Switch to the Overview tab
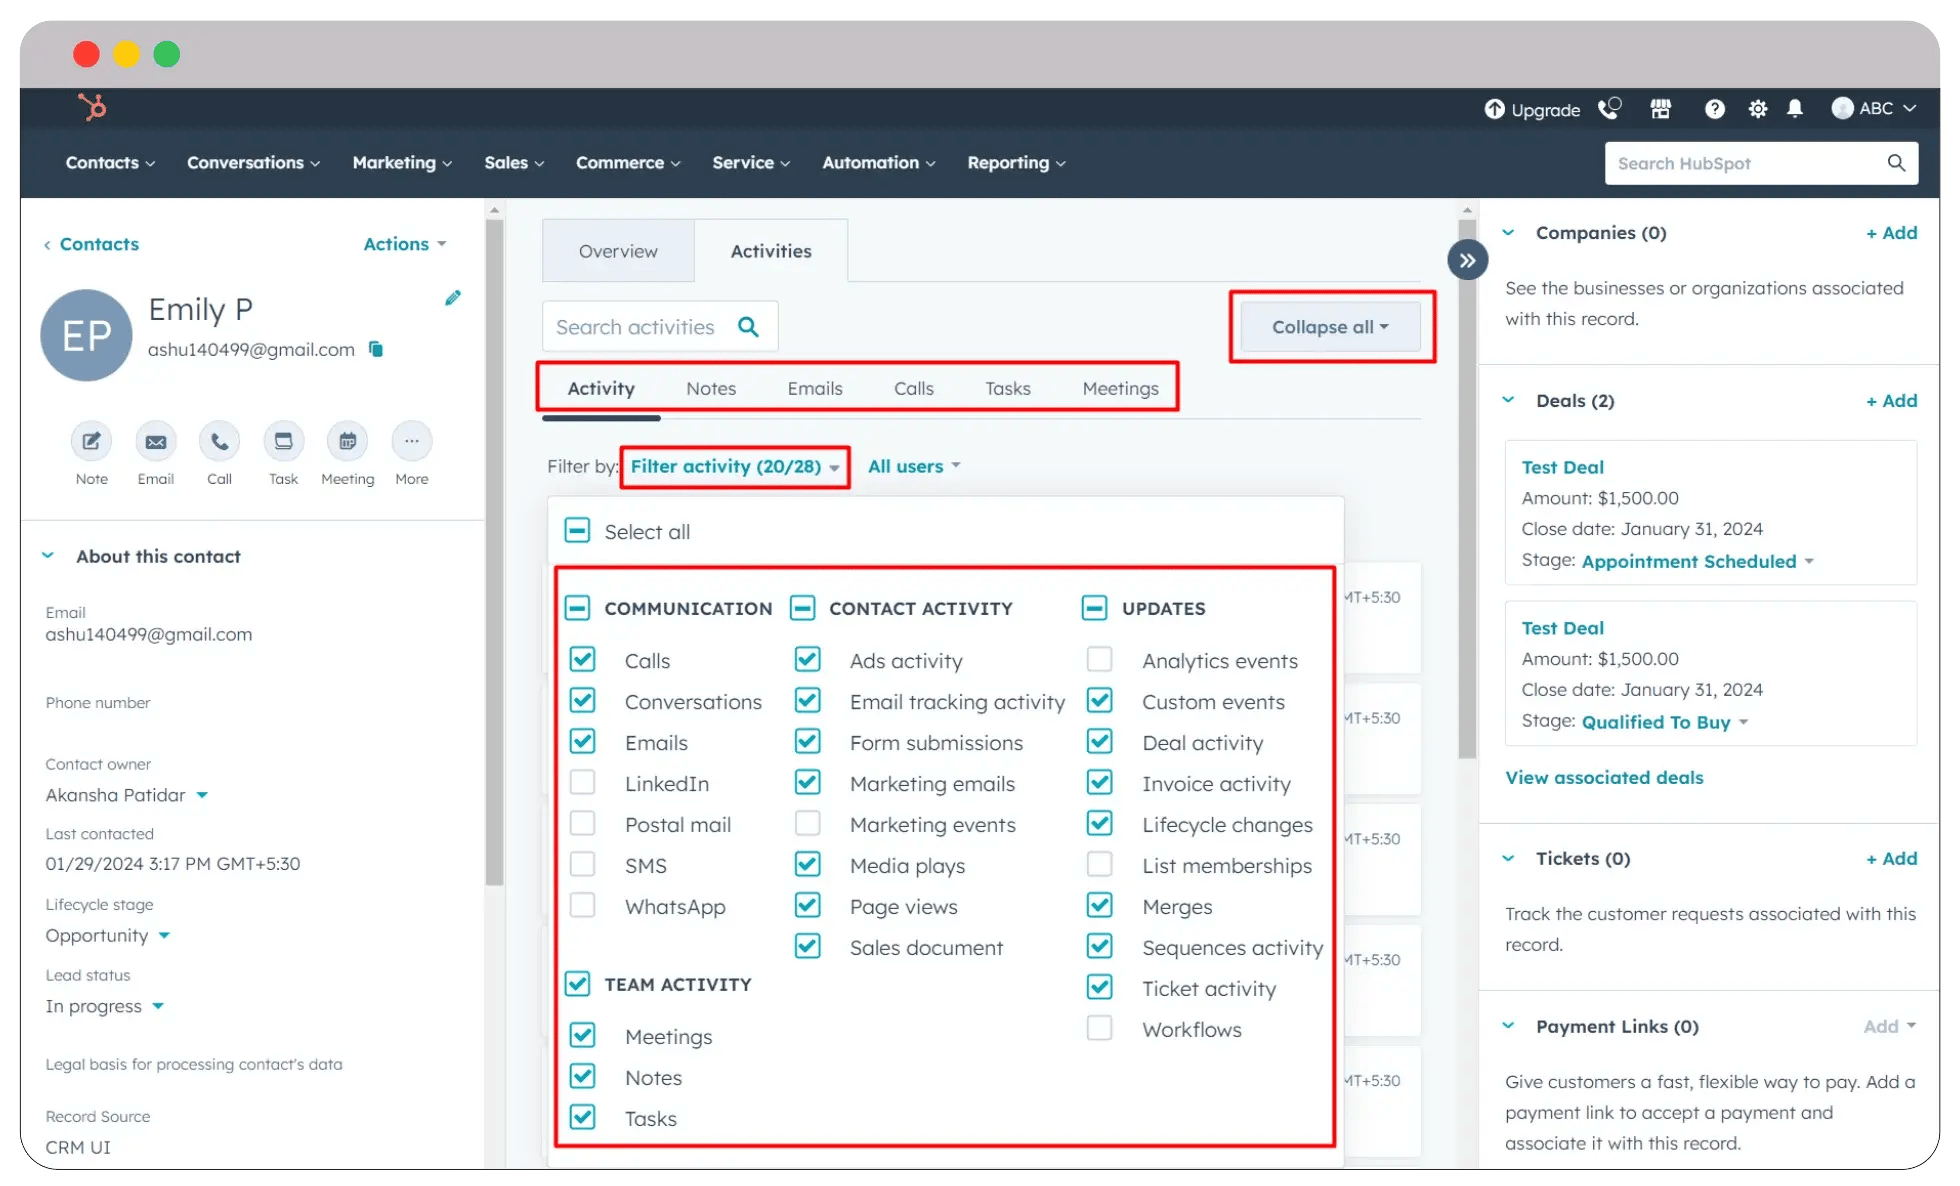Image resolution: width=1960 pixels, height=1186 pixels. pos(617,251)
